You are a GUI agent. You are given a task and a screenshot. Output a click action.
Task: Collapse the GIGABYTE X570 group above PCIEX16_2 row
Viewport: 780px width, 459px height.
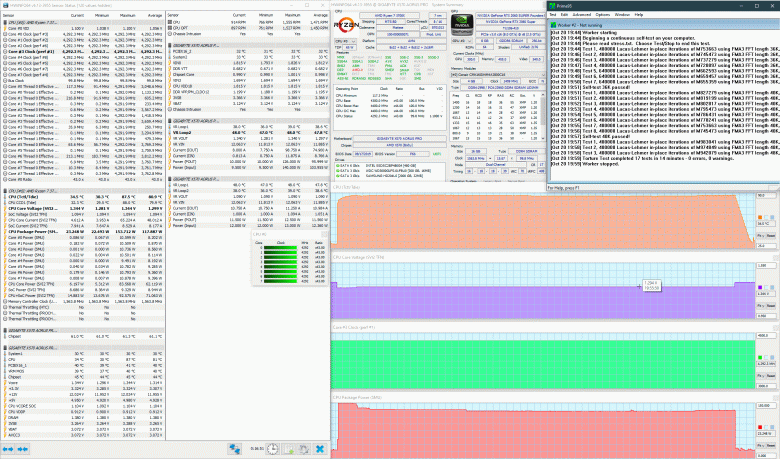pyautogui.click(x=247, y=45)
